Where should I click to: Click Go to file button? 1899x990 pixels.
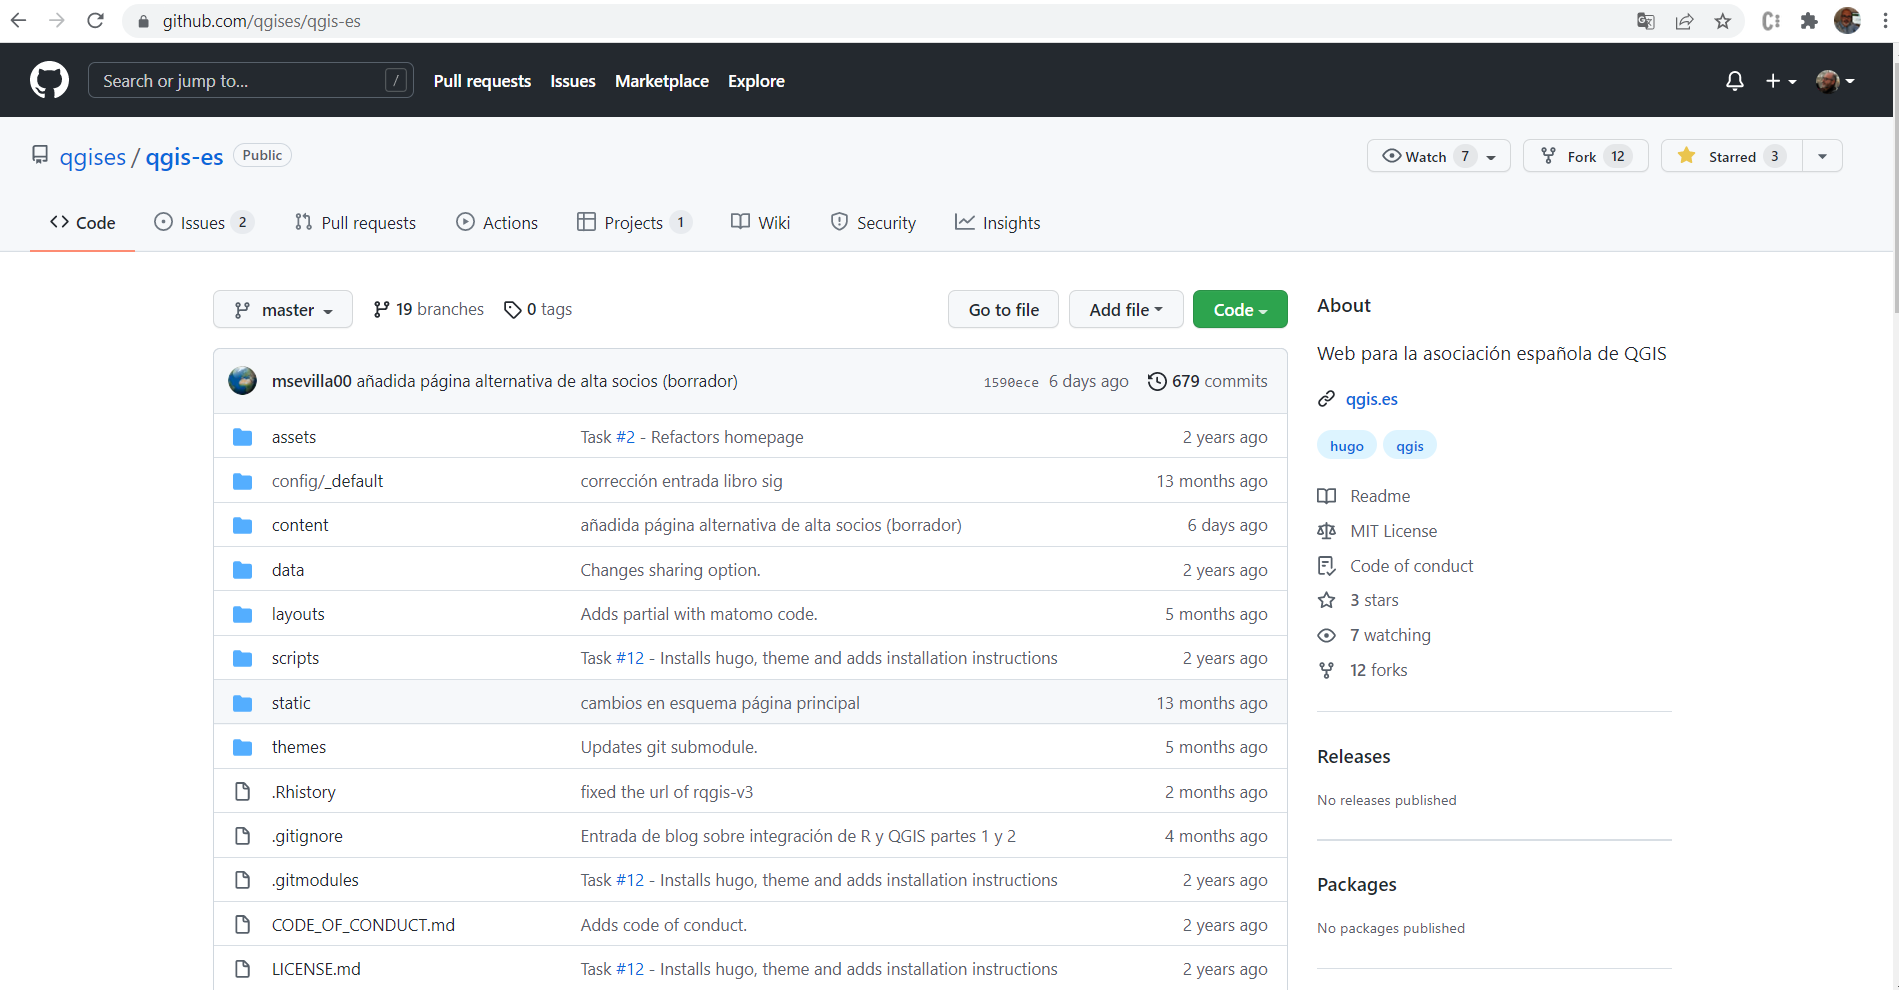click(x=1004, y=310)
